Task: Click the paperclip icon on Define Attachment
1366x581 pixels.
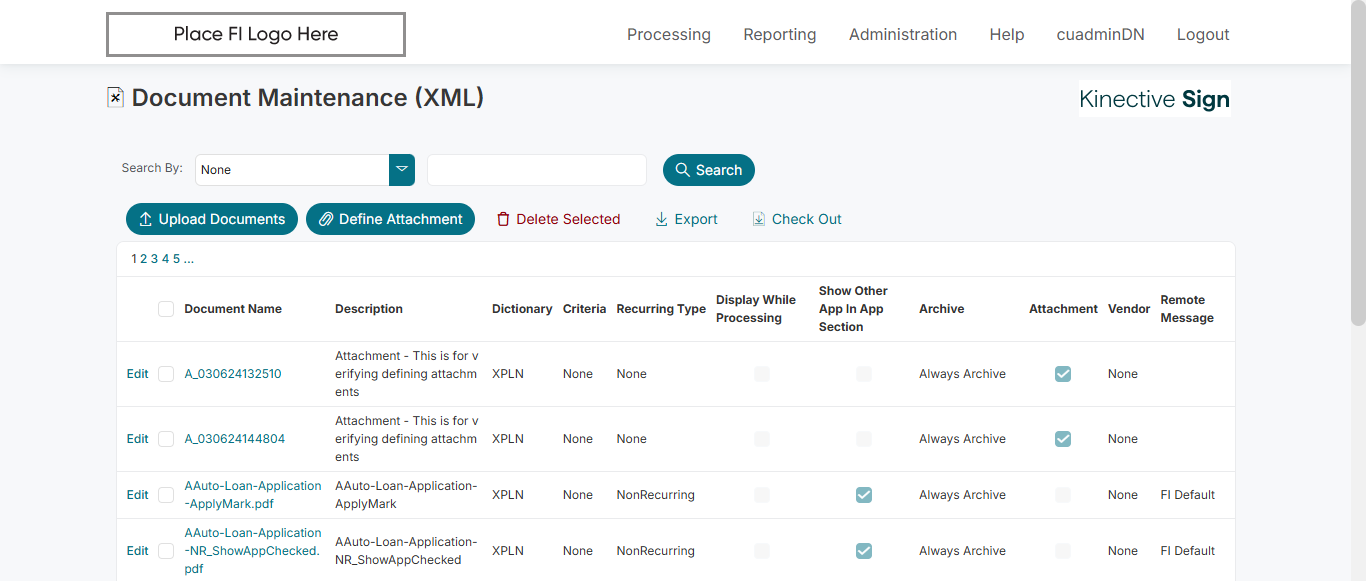Action: coord(326,219)
